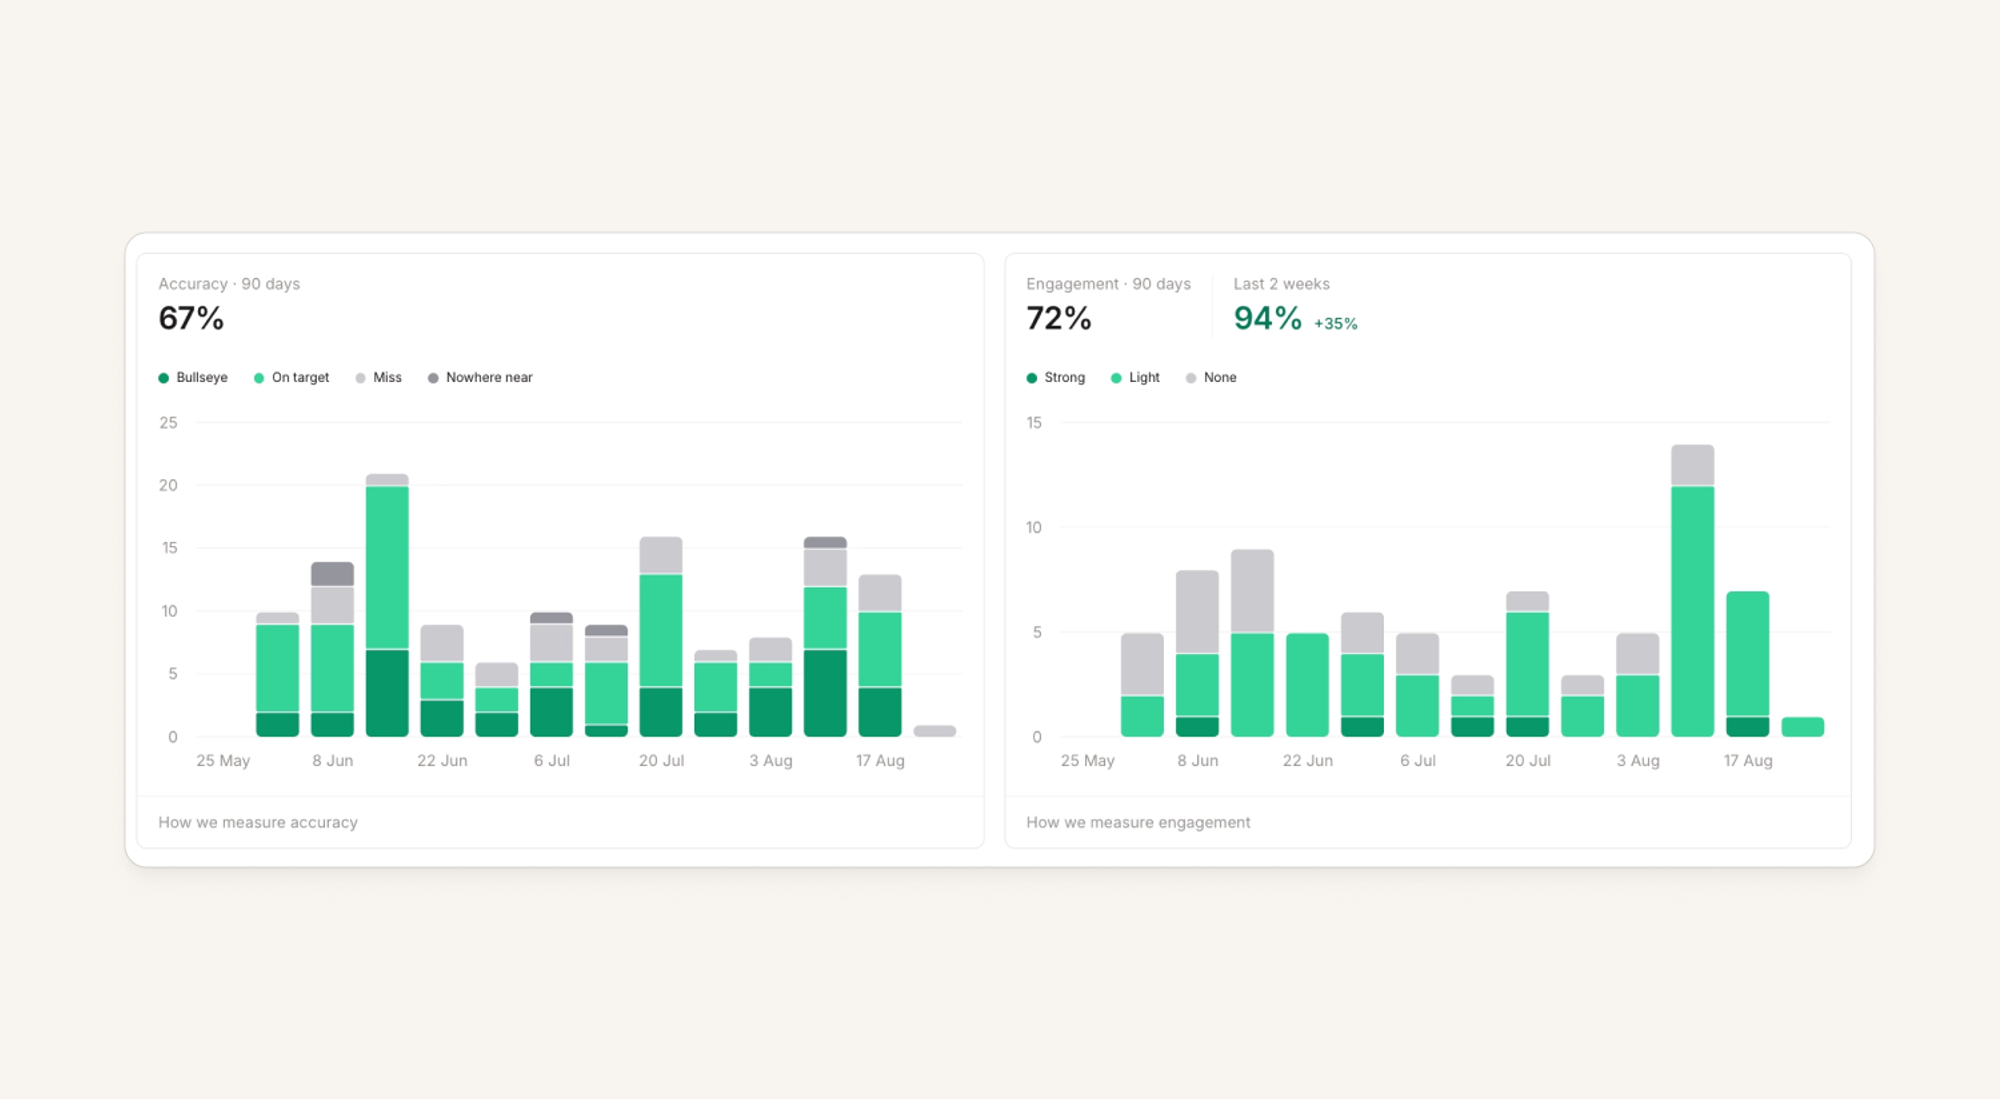Click the 94% last 2 weeks value
Screen dimensions: 2000x1099
point(1267,318)
